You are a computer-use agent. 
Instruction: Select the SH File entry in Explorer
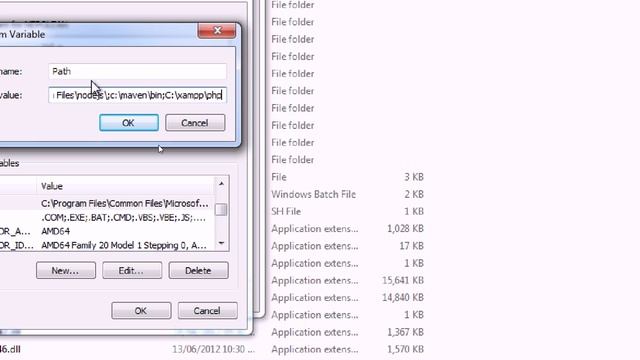pos(286,211)
